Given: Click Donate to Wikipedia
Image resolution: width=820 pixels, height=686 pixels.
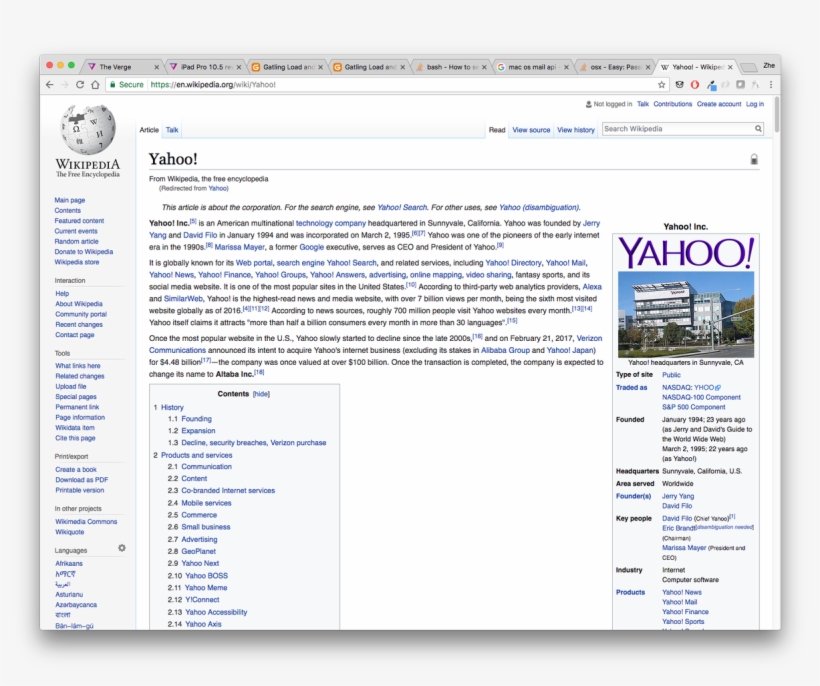Looking at the screenshot, I should click(x=84, y=251).
